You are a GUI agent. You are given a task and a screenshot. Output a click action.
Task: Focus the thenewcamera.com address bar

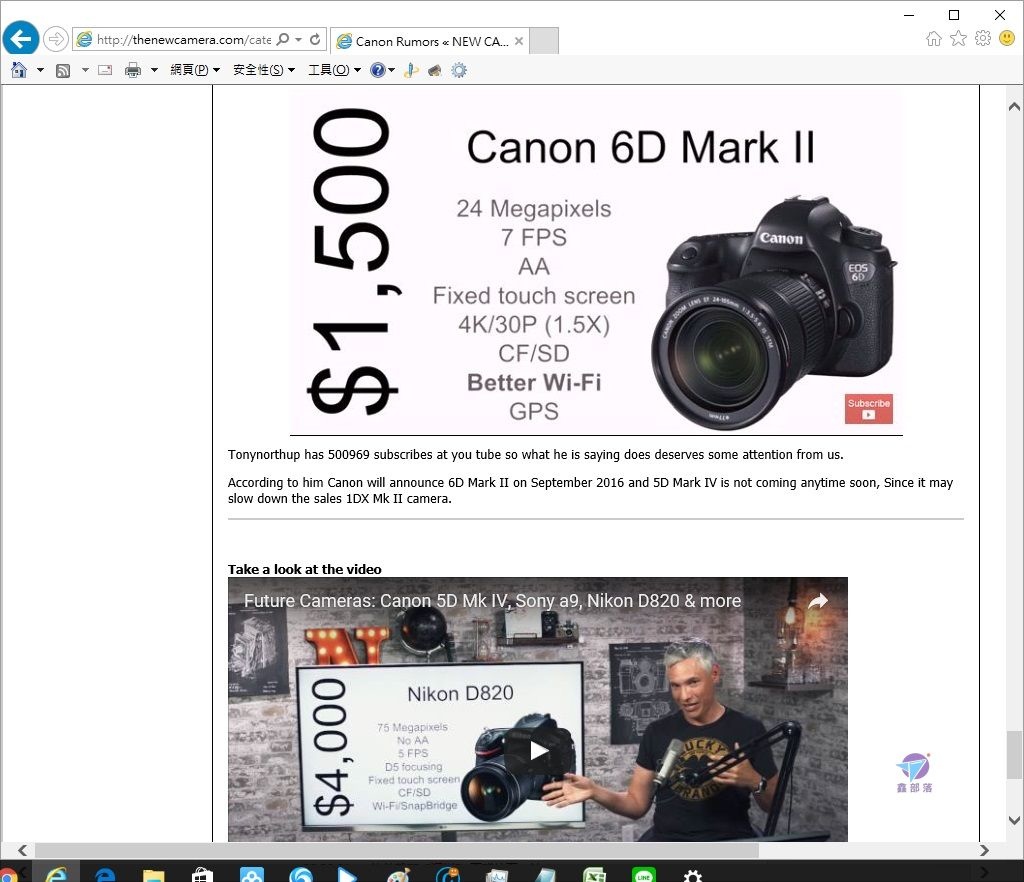point(183,40)
